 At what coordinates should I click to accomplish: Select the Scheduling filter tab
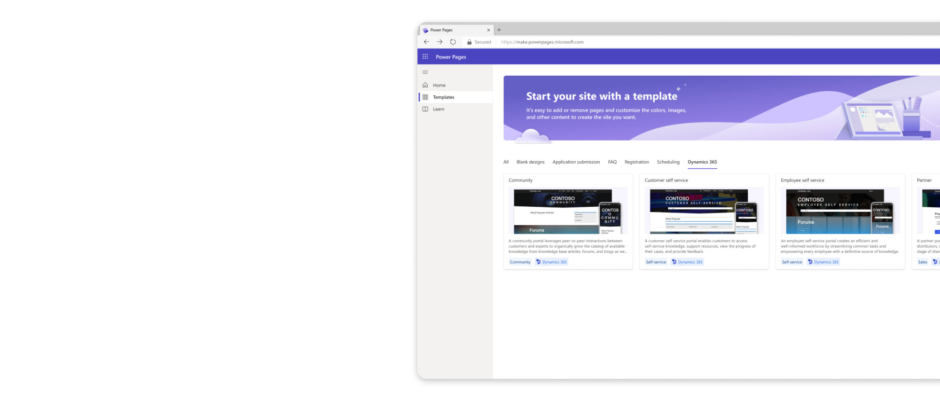tap(668, 162)
